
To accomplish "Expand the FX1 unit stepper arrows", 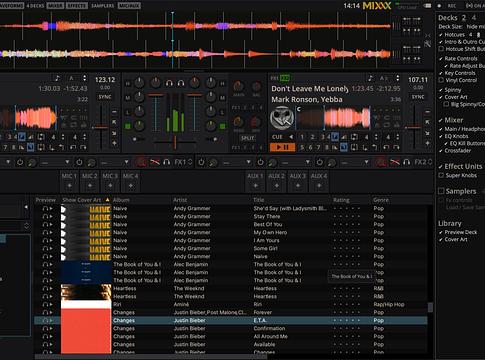I will (x=190, y=162).
